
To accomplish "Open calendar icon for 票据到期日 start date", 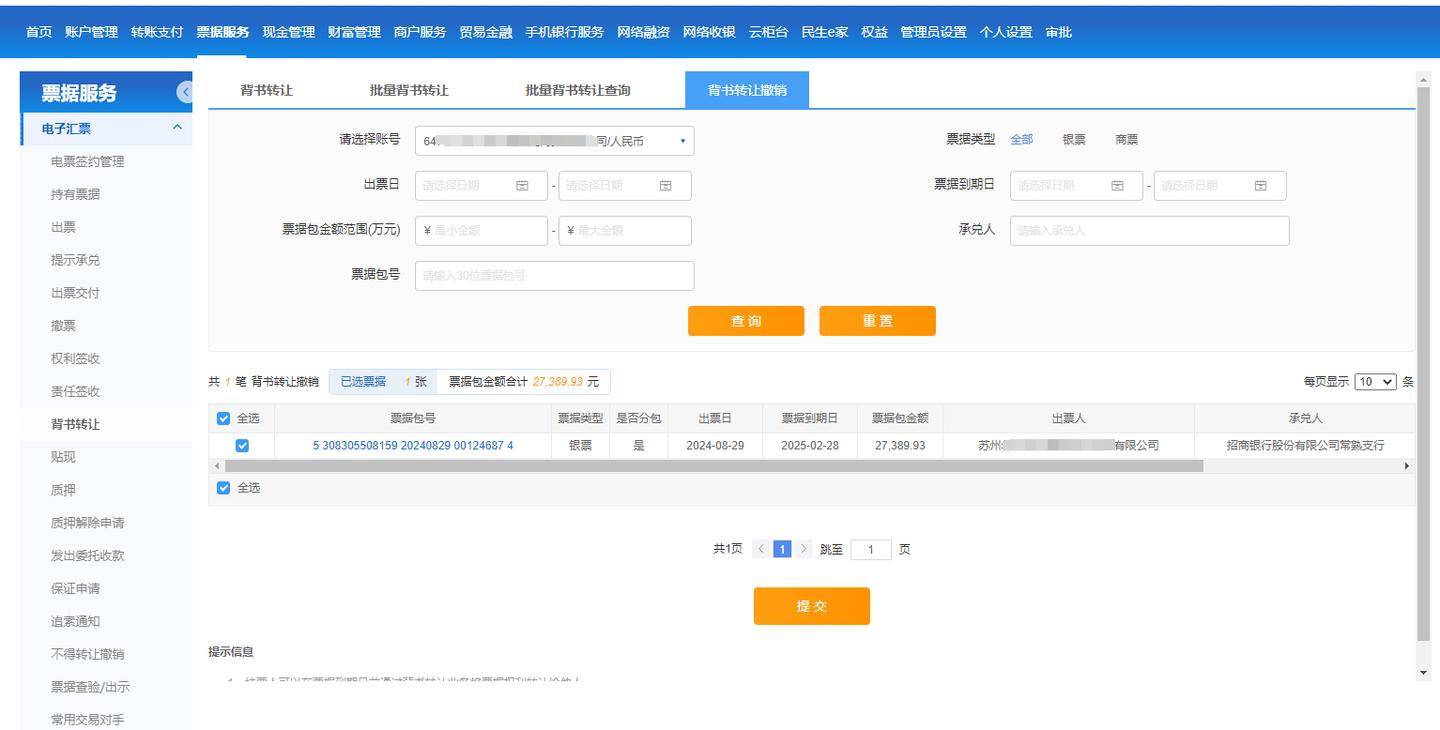I will click(x=1117, y=186).
